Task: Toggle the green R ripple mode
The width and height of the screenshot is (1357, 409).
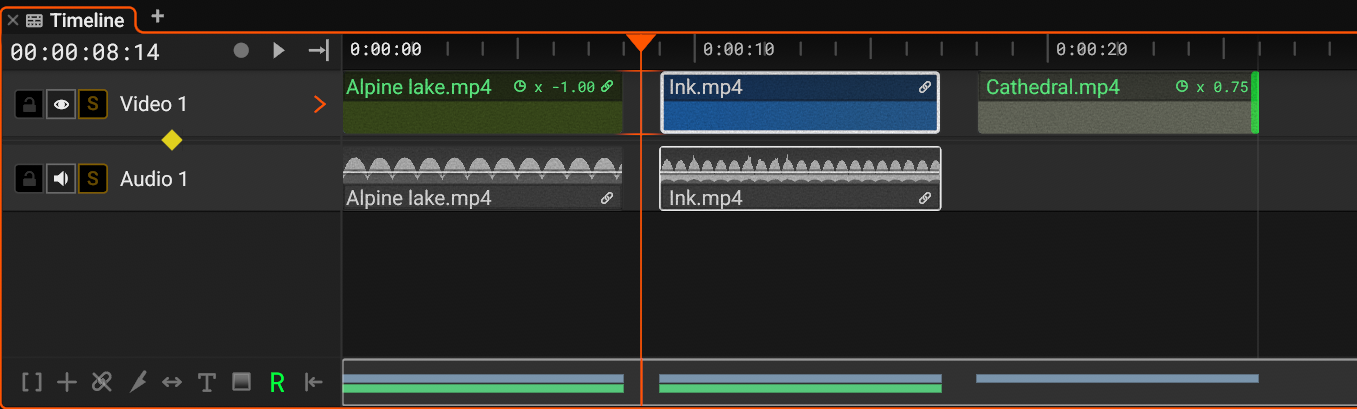Action: click(277, 382)
